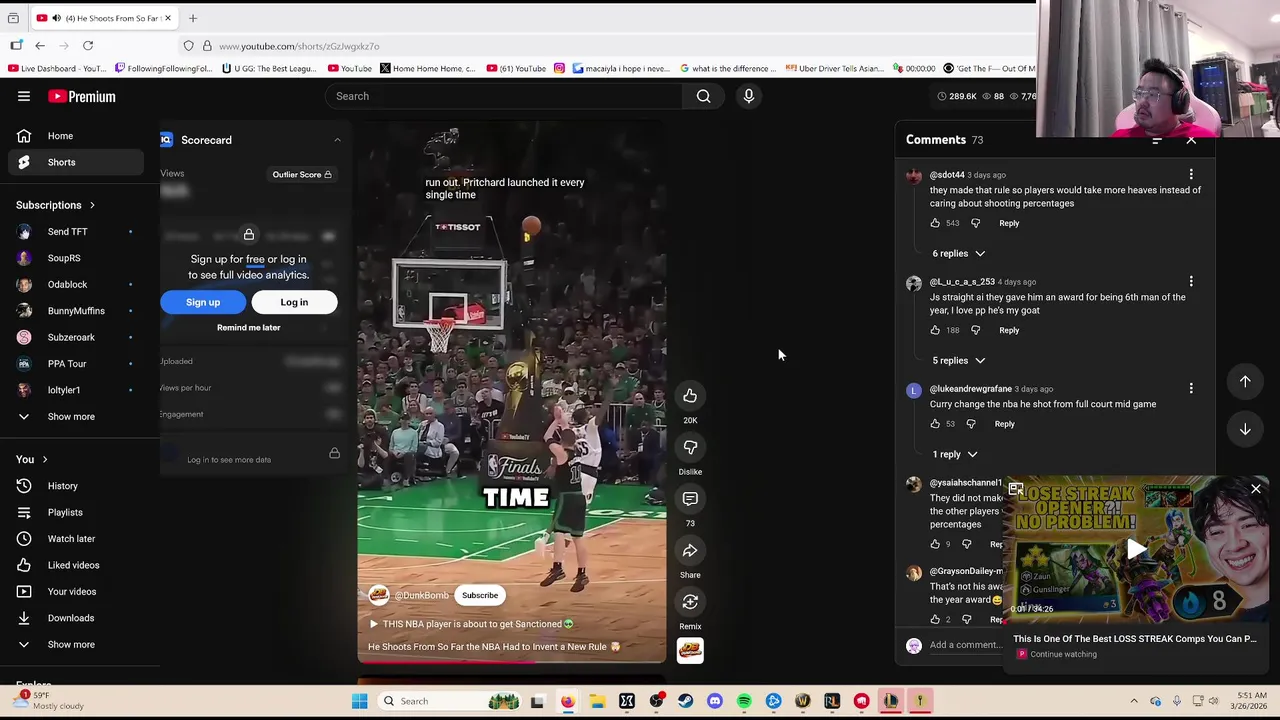1280x720 pixels.
Task: Open the locked Outlier Score dropdown
Action: pyautogui.click(x=302, y=175)
